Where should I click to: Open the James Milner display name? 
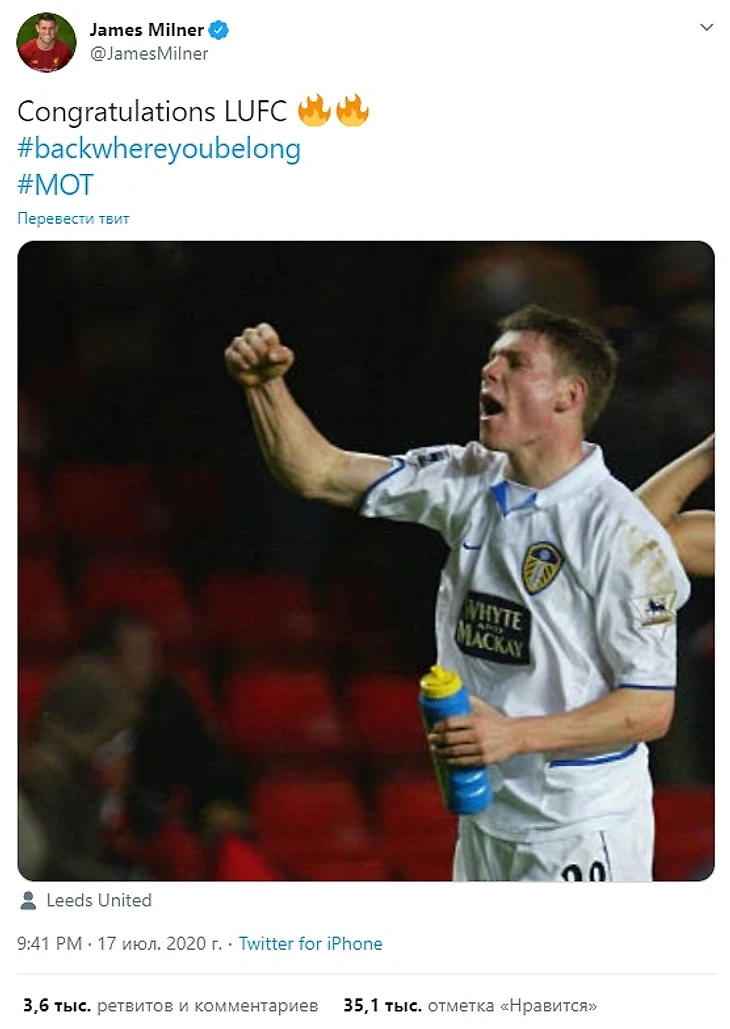[146, 30]
